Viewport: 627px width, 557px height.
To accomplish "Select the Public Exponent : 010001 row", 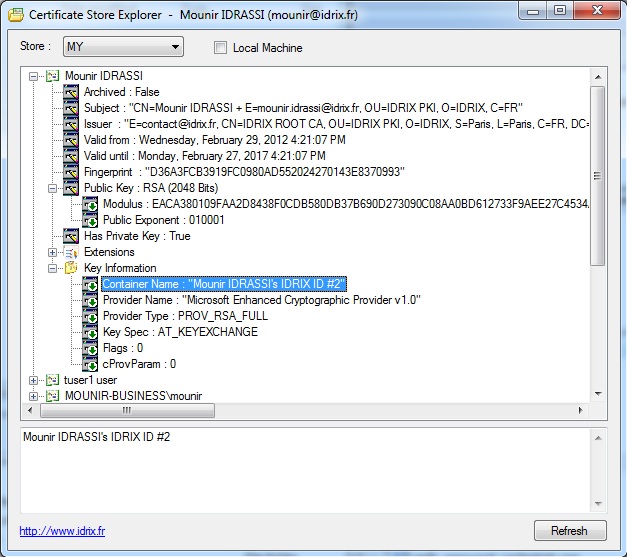I will pos(164,220).
